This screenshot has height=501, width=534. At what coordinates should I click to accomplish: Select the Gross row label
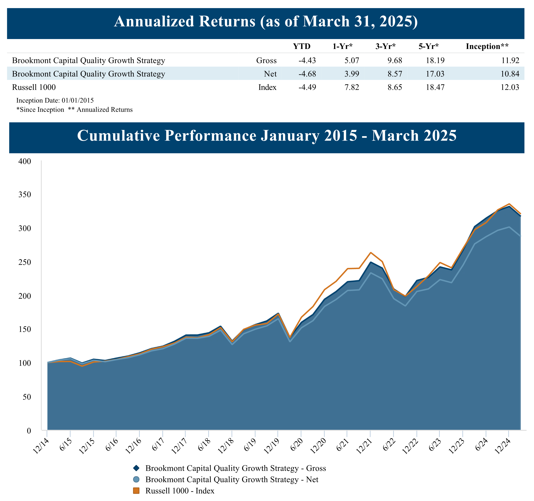tap(266, 60)
